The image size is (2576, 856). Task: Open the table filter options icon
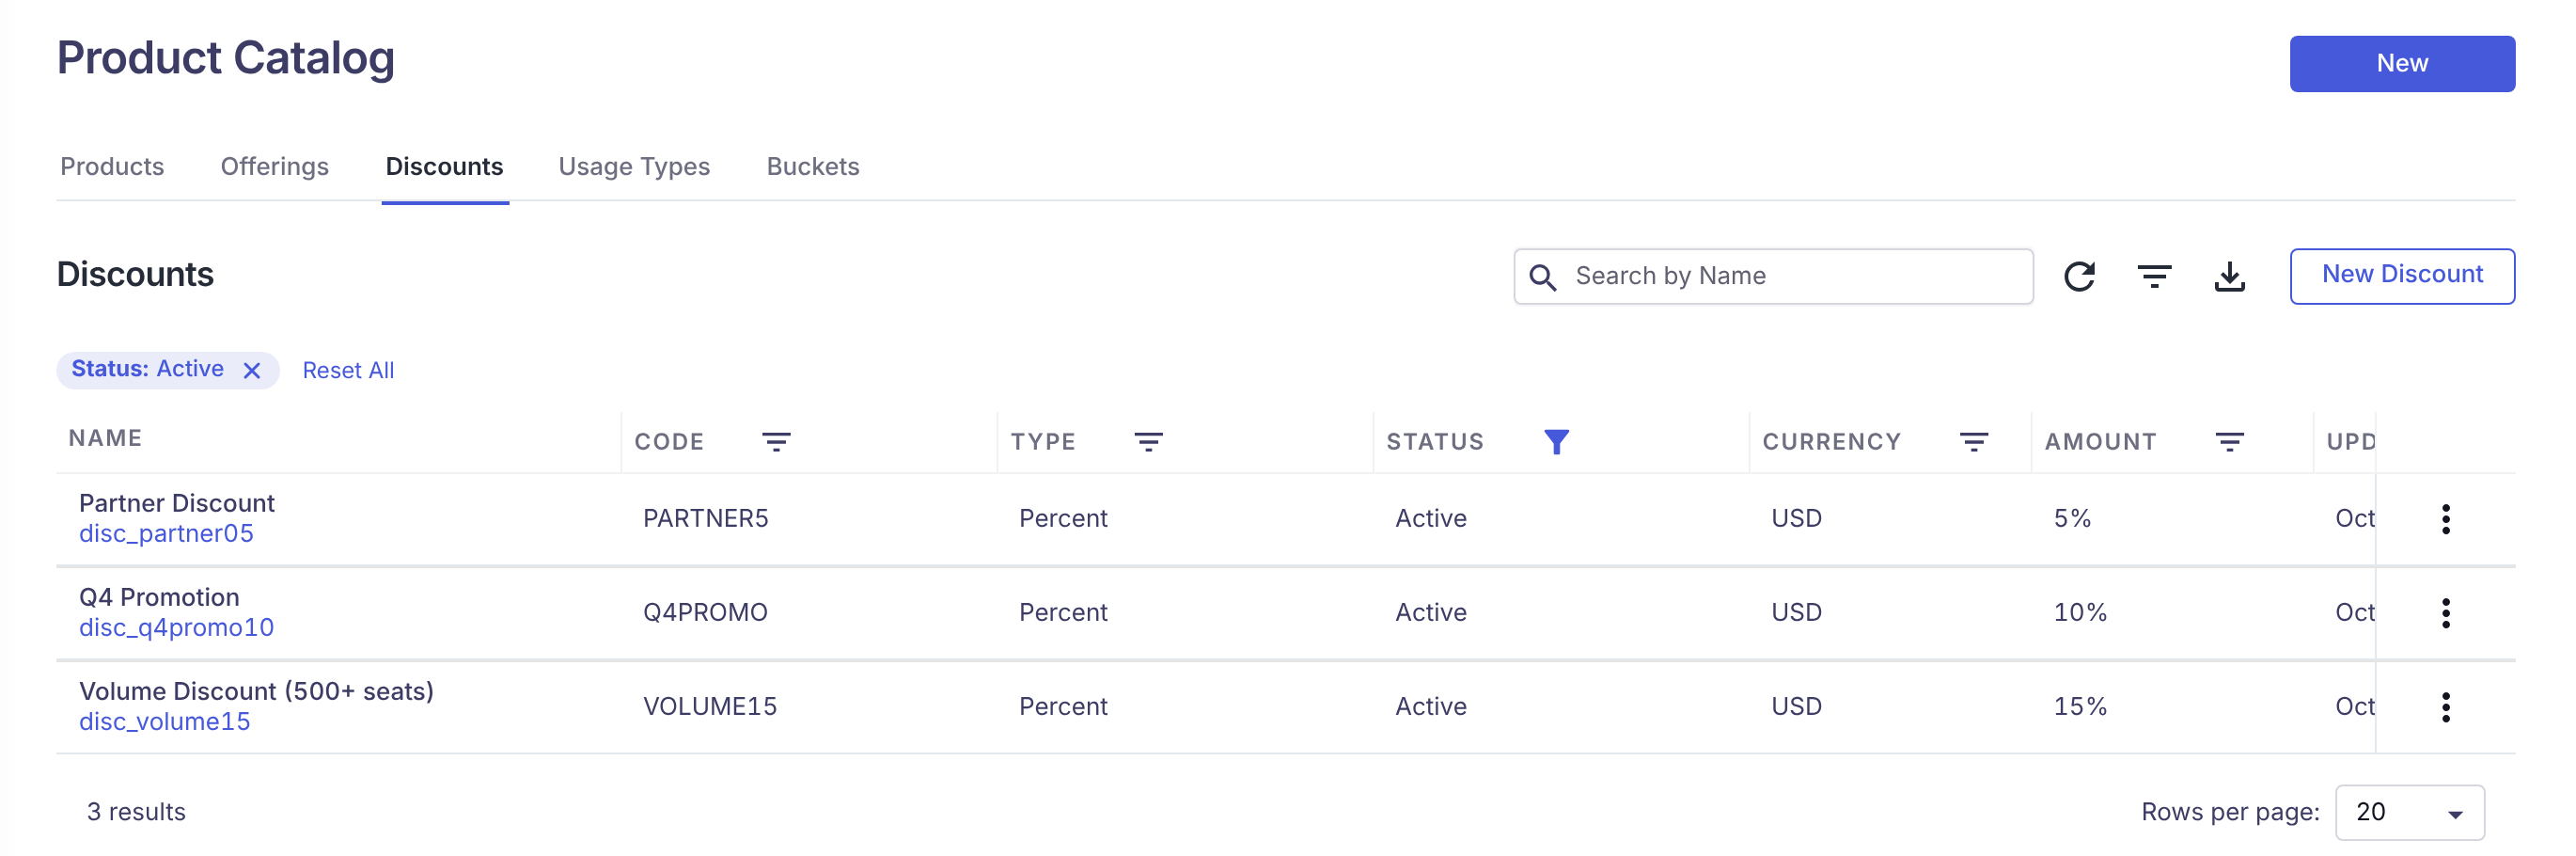click(x=2154, y=276)
